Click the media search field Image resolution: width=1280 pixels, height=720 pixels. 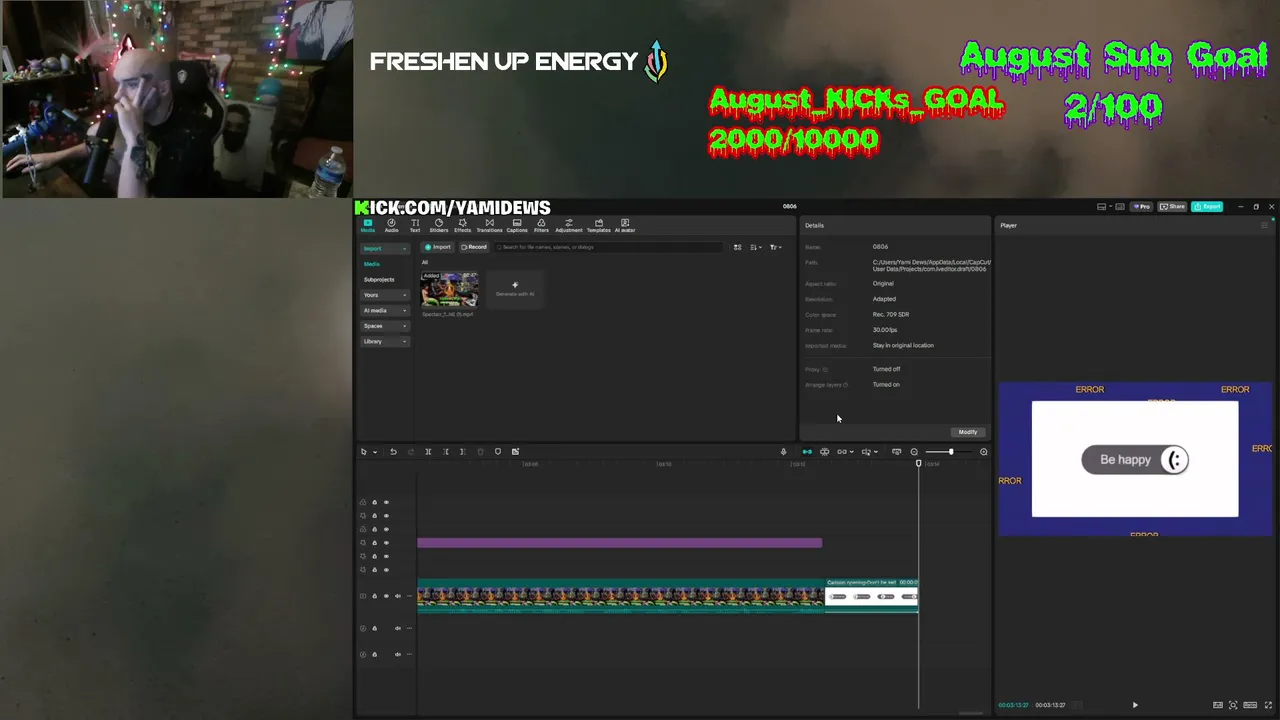pos(609,247)
